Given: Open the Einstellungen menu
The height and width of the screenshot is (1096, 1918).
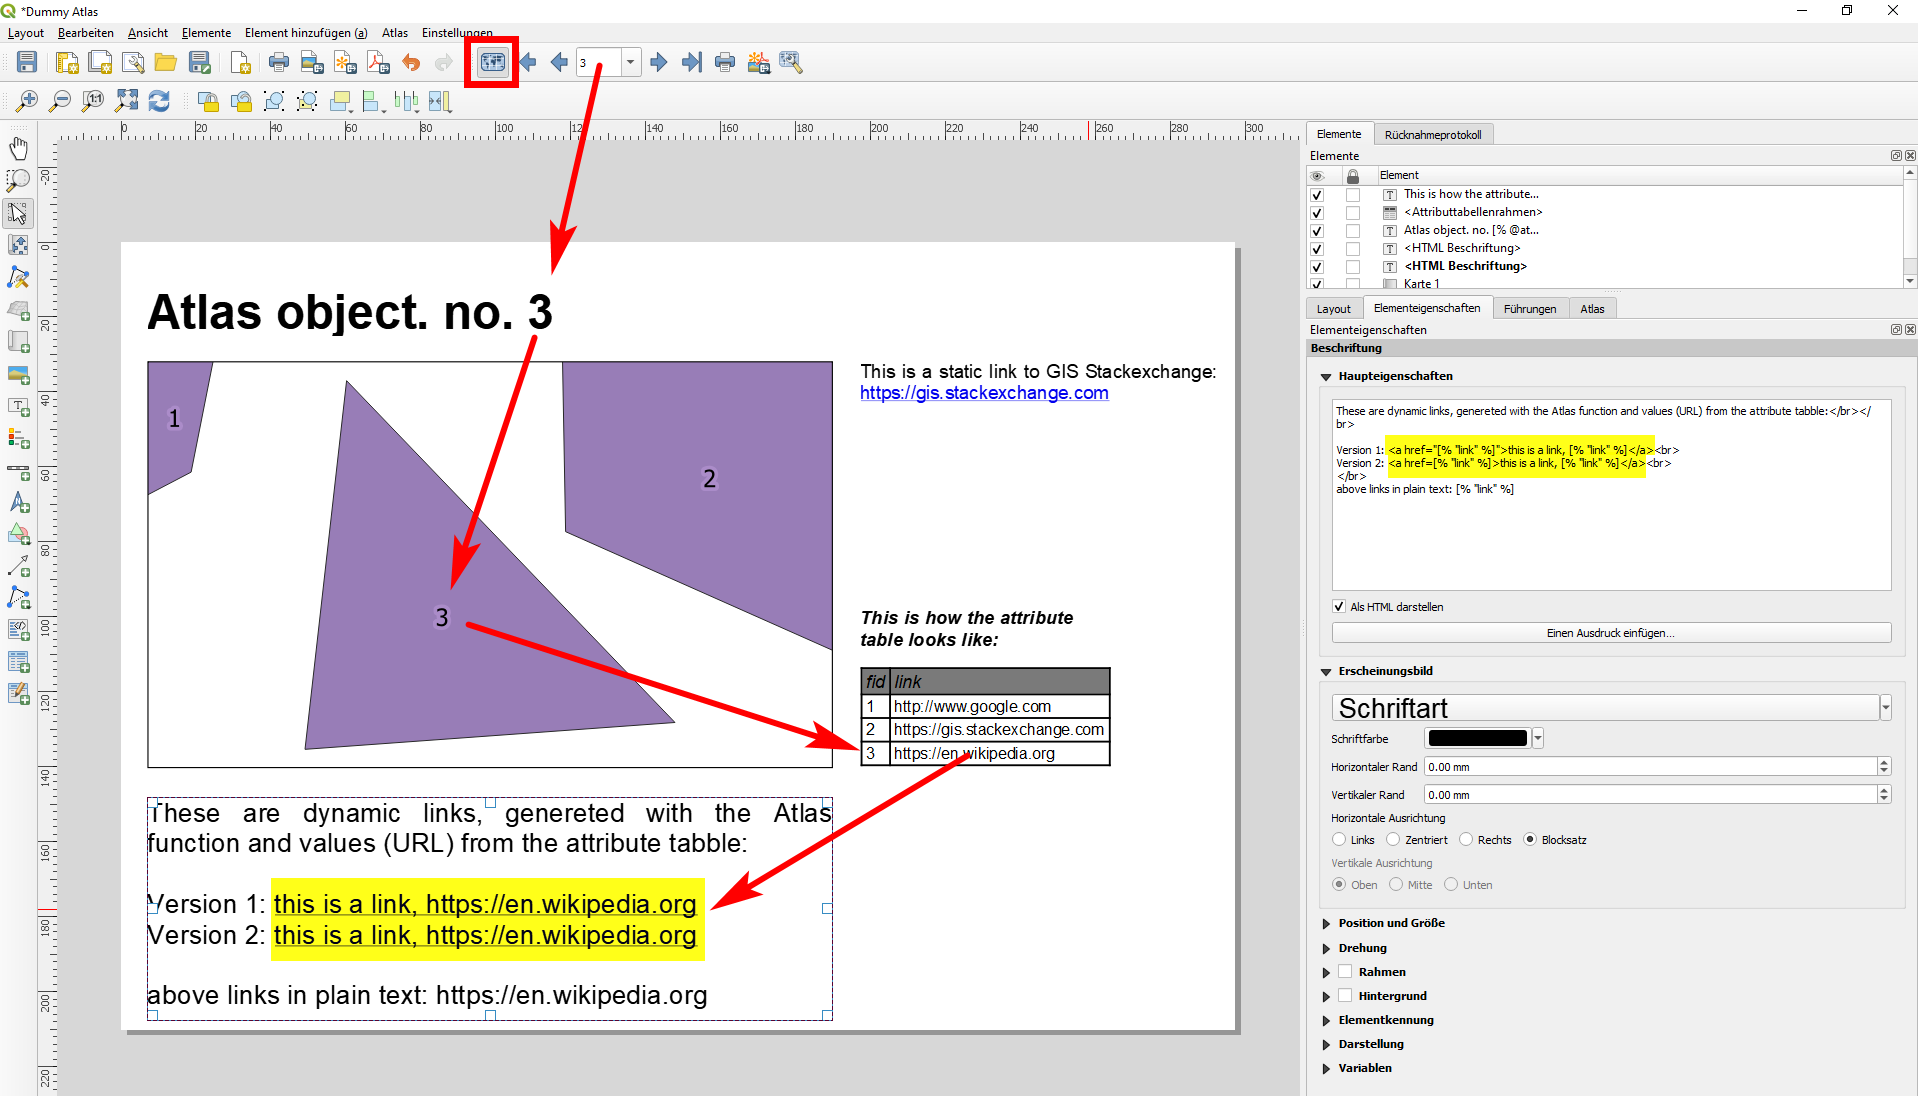Looking at the screenshot, I should 457,33.
